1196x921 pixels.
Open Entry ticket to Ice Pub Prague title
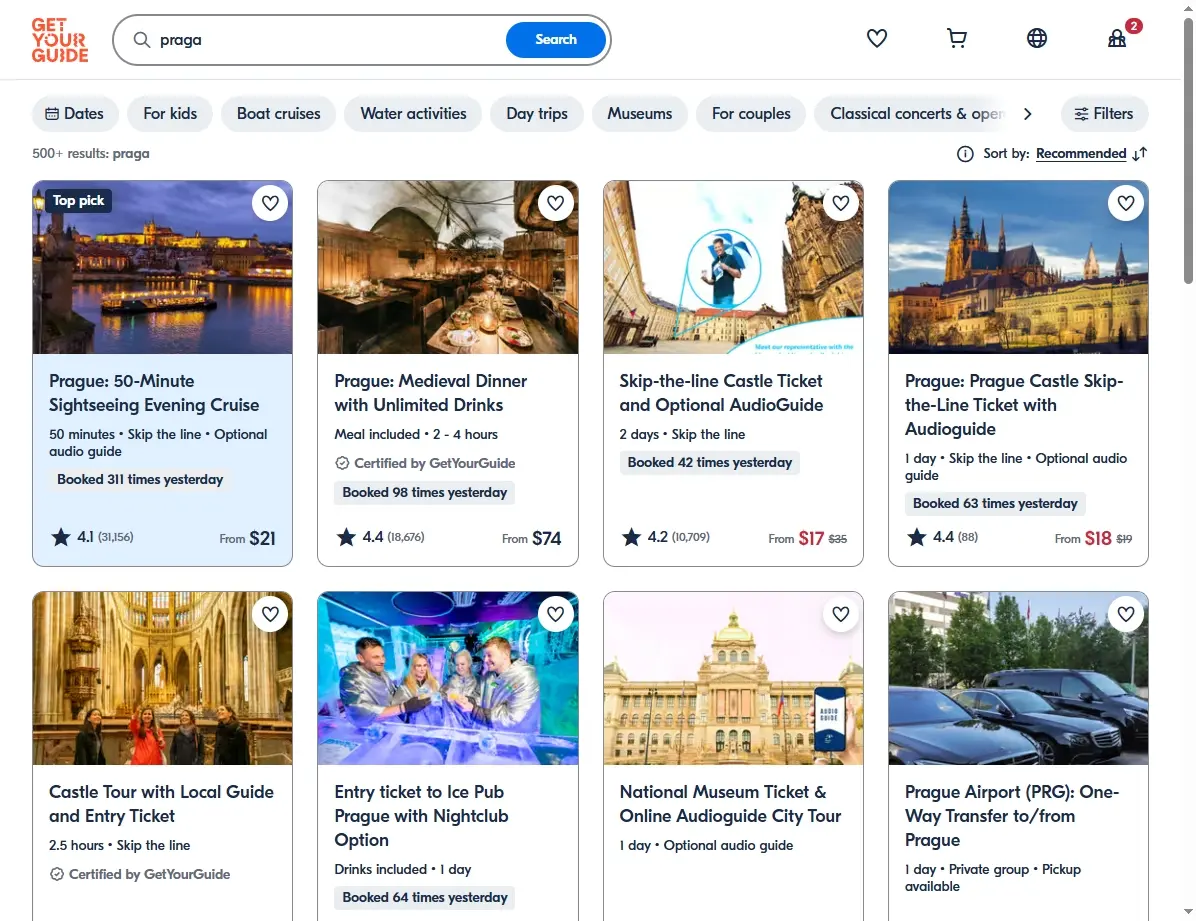pyautogui.click(x=421, y=816)
